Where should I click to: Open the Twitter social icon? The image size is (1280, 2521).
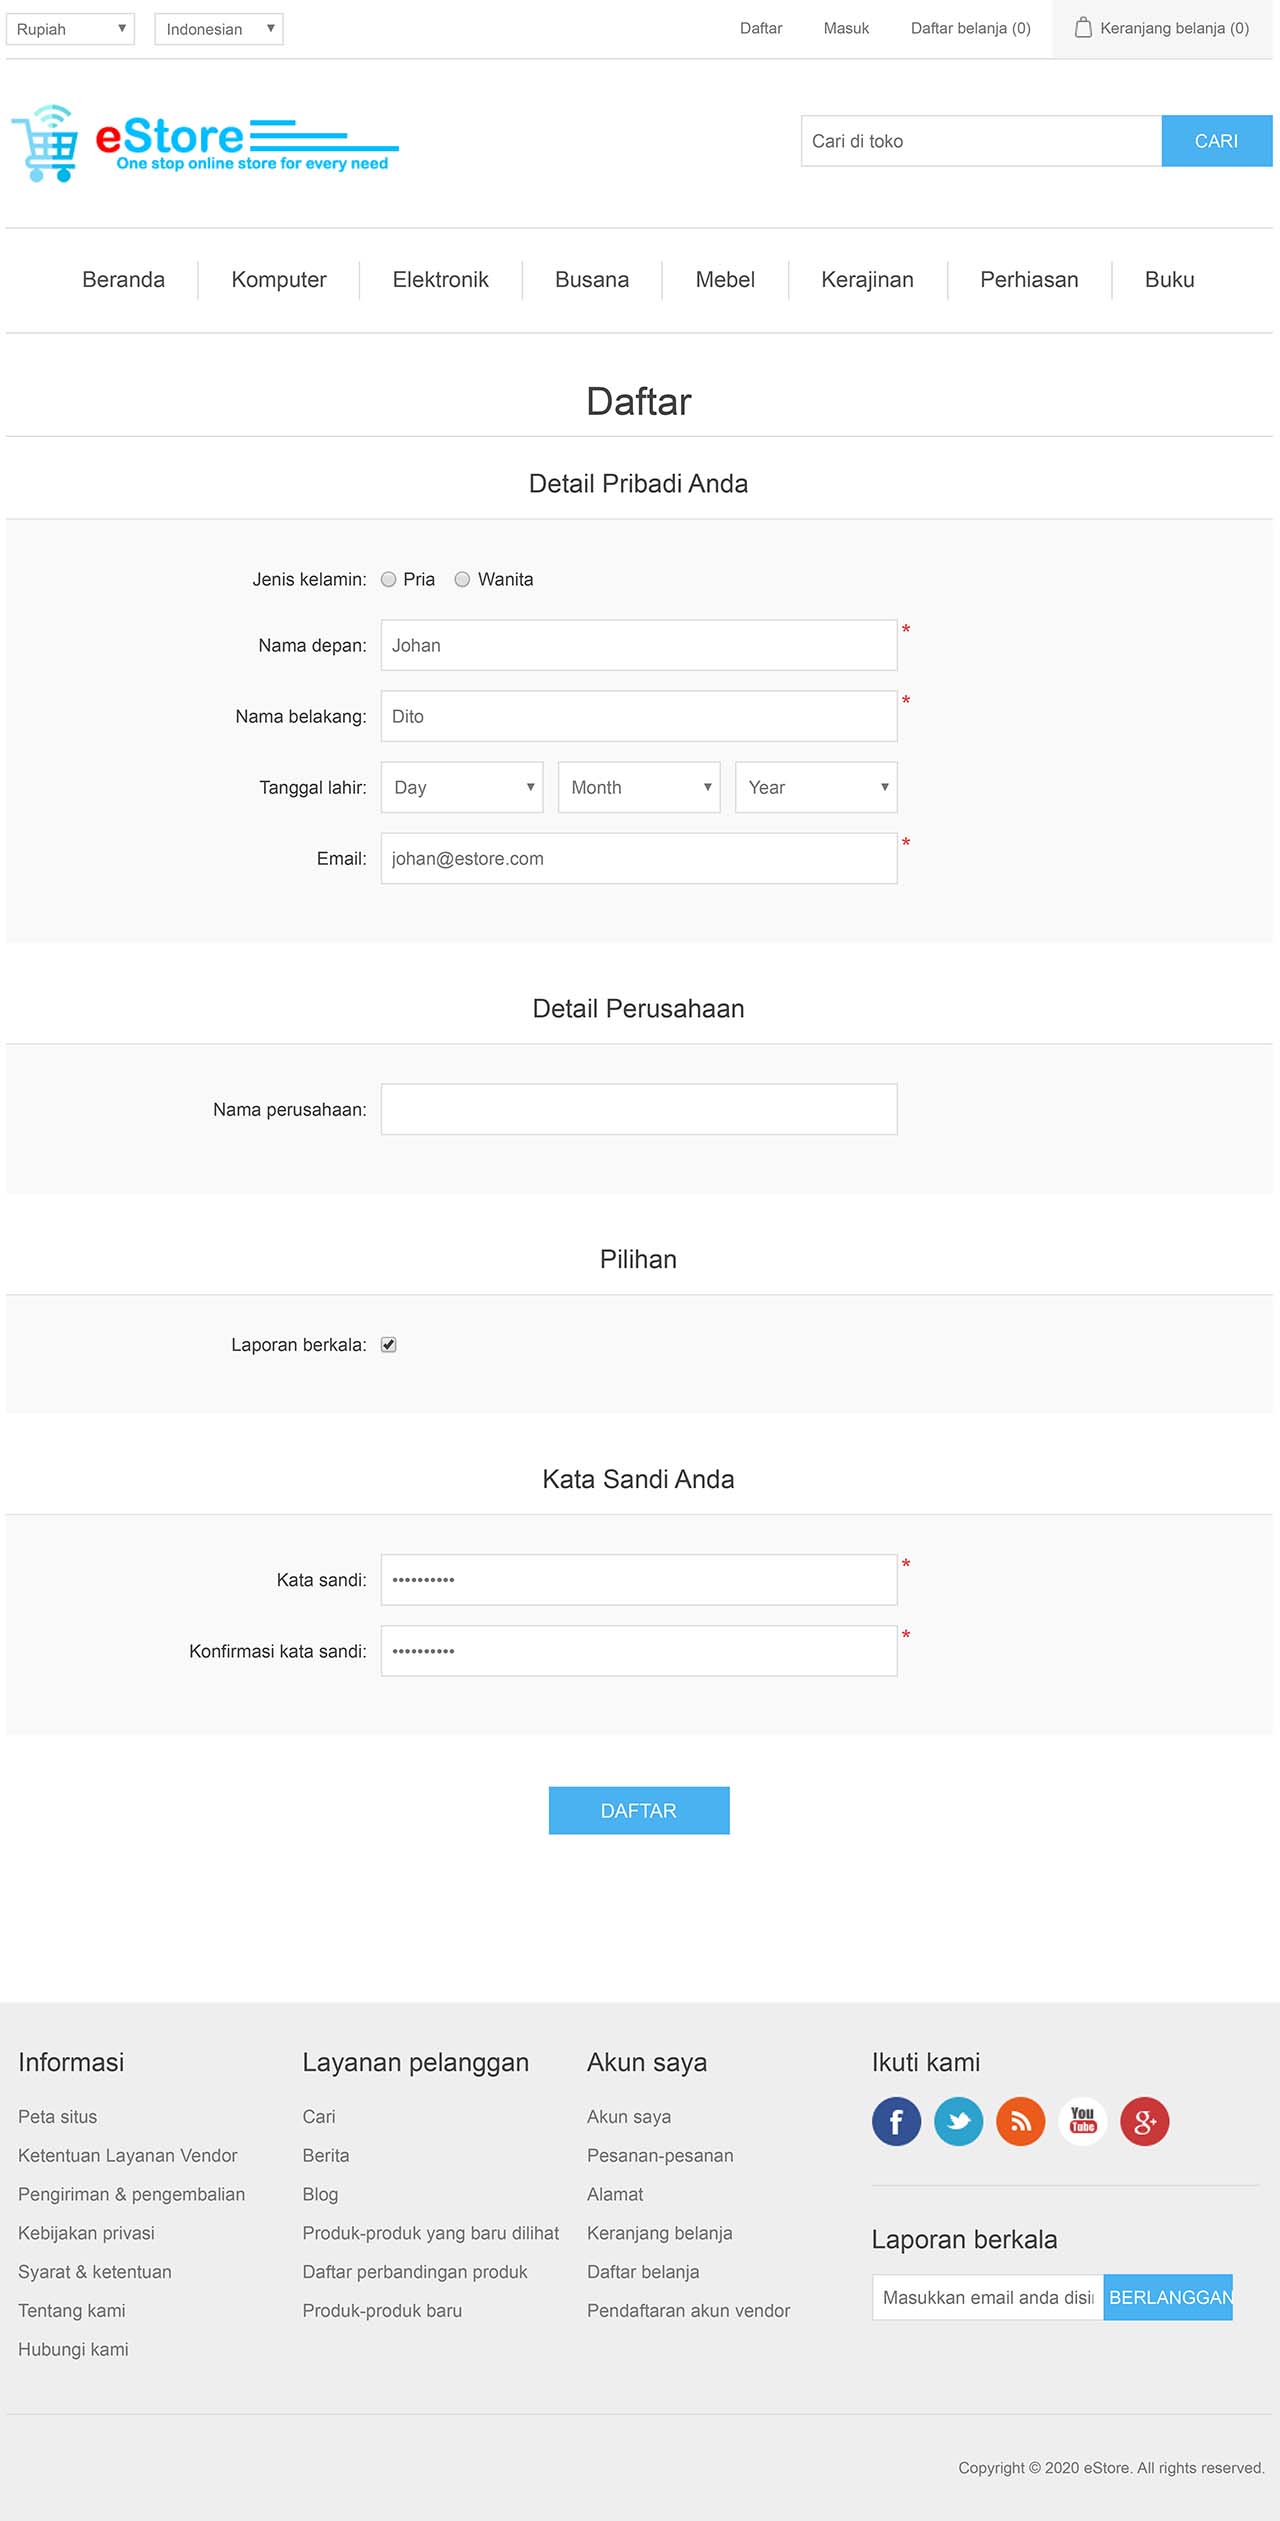pos(958,2121)
